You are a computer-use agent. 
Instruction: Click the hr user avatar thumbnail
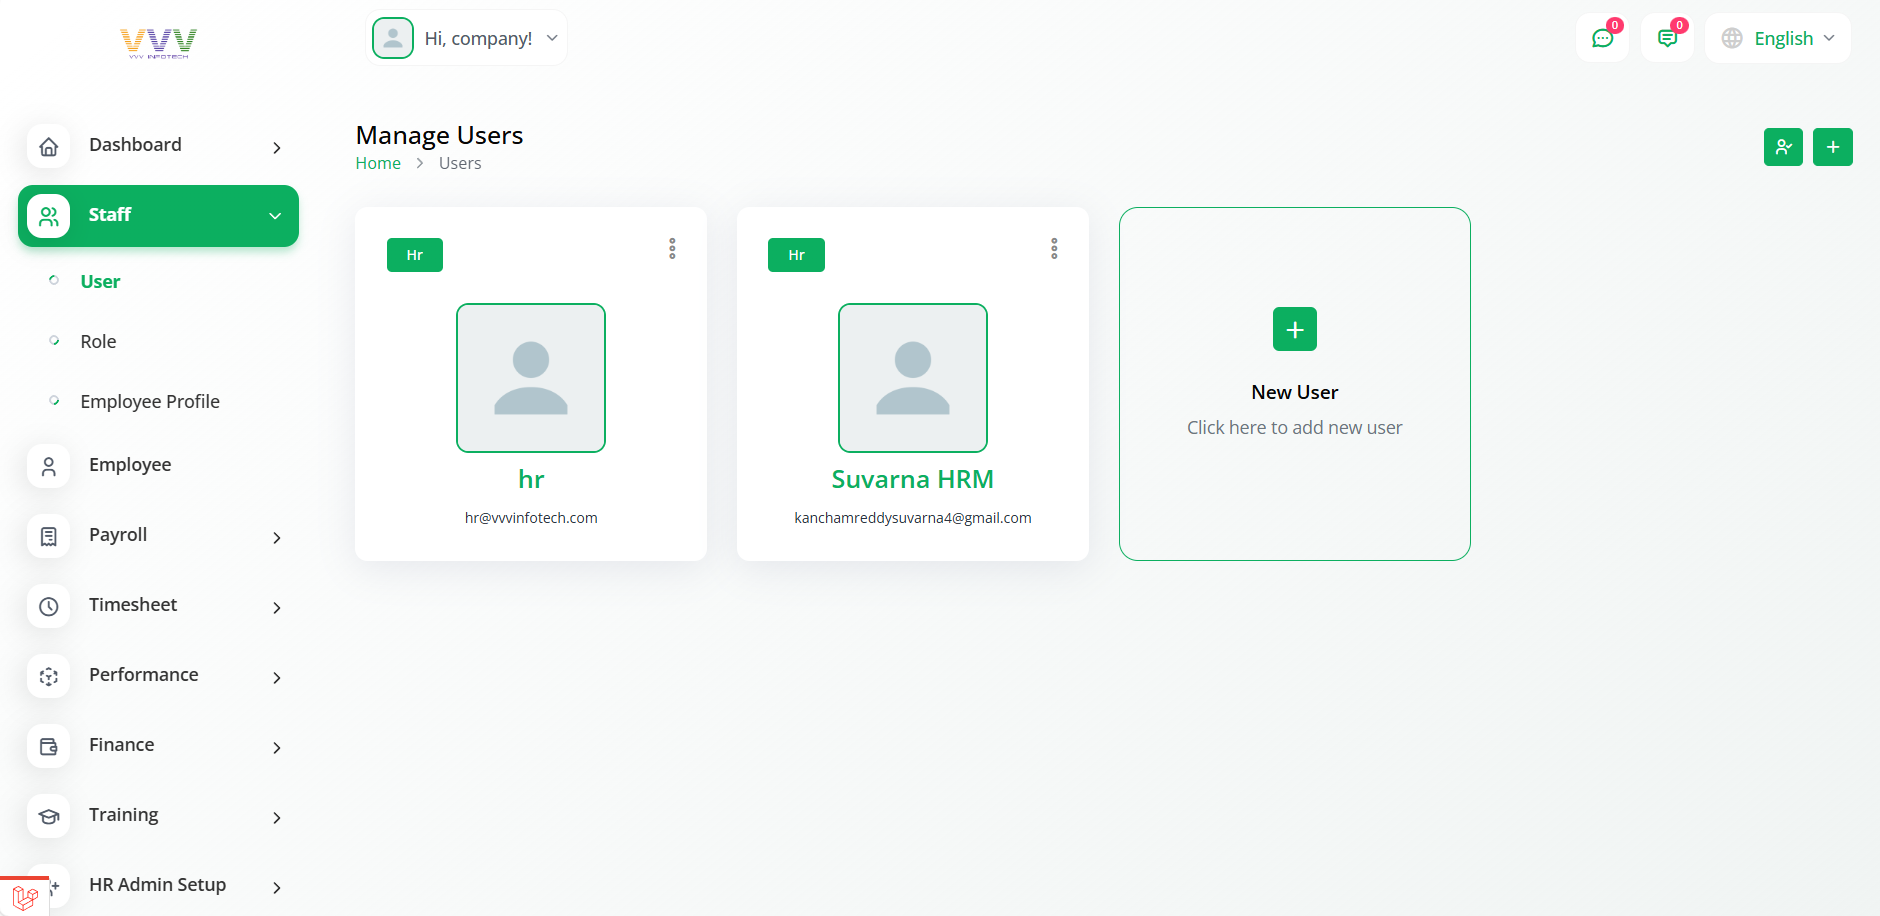coord(531,378)
